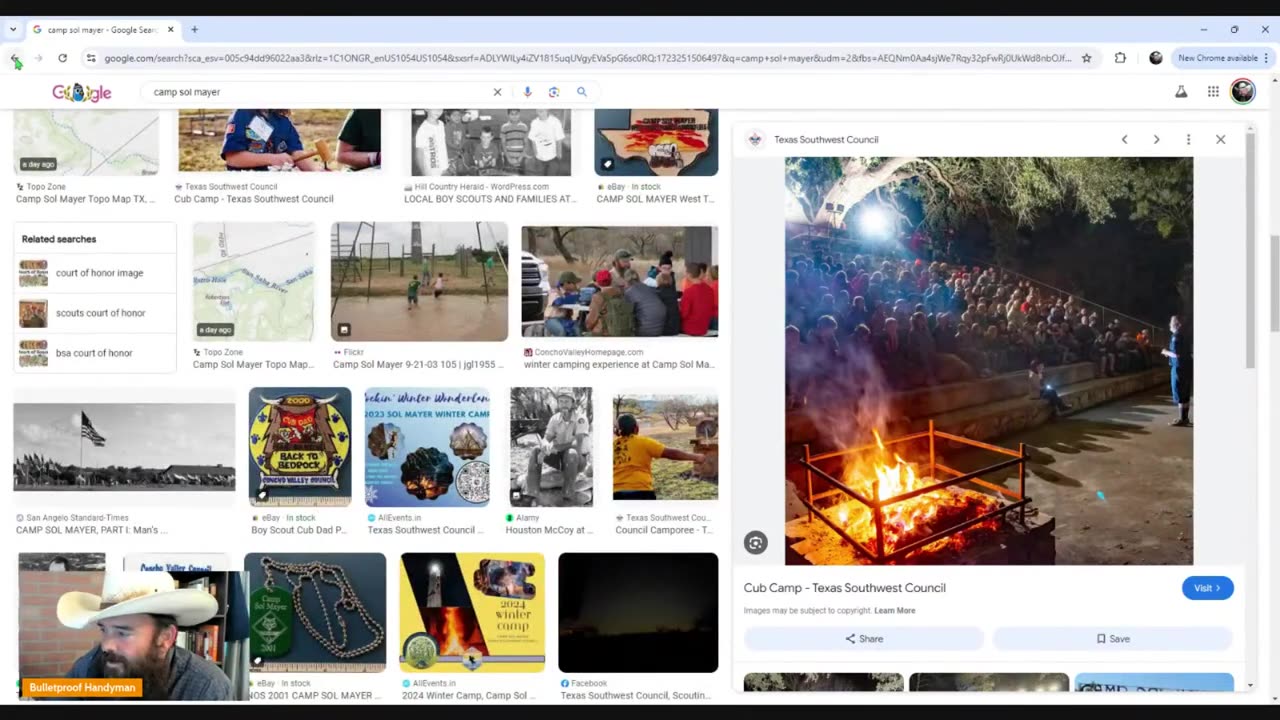Click the Share button

pyautogui.click(x=864, y=639)
